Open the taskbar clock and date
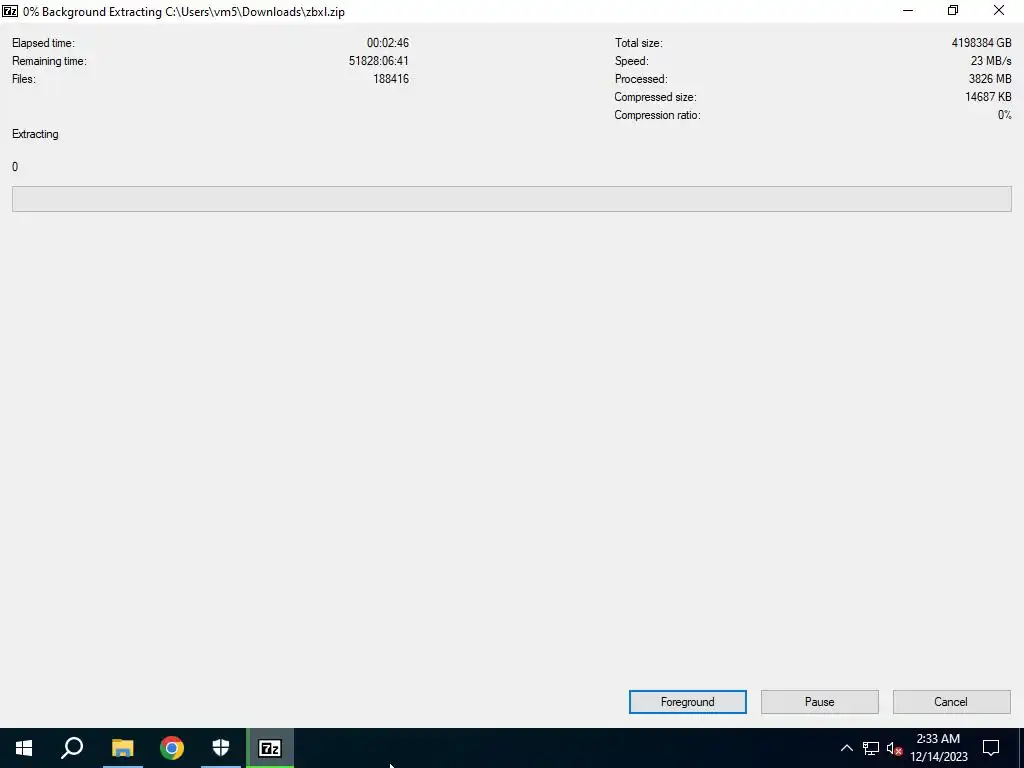1024x768 pixels. (938, 748)
